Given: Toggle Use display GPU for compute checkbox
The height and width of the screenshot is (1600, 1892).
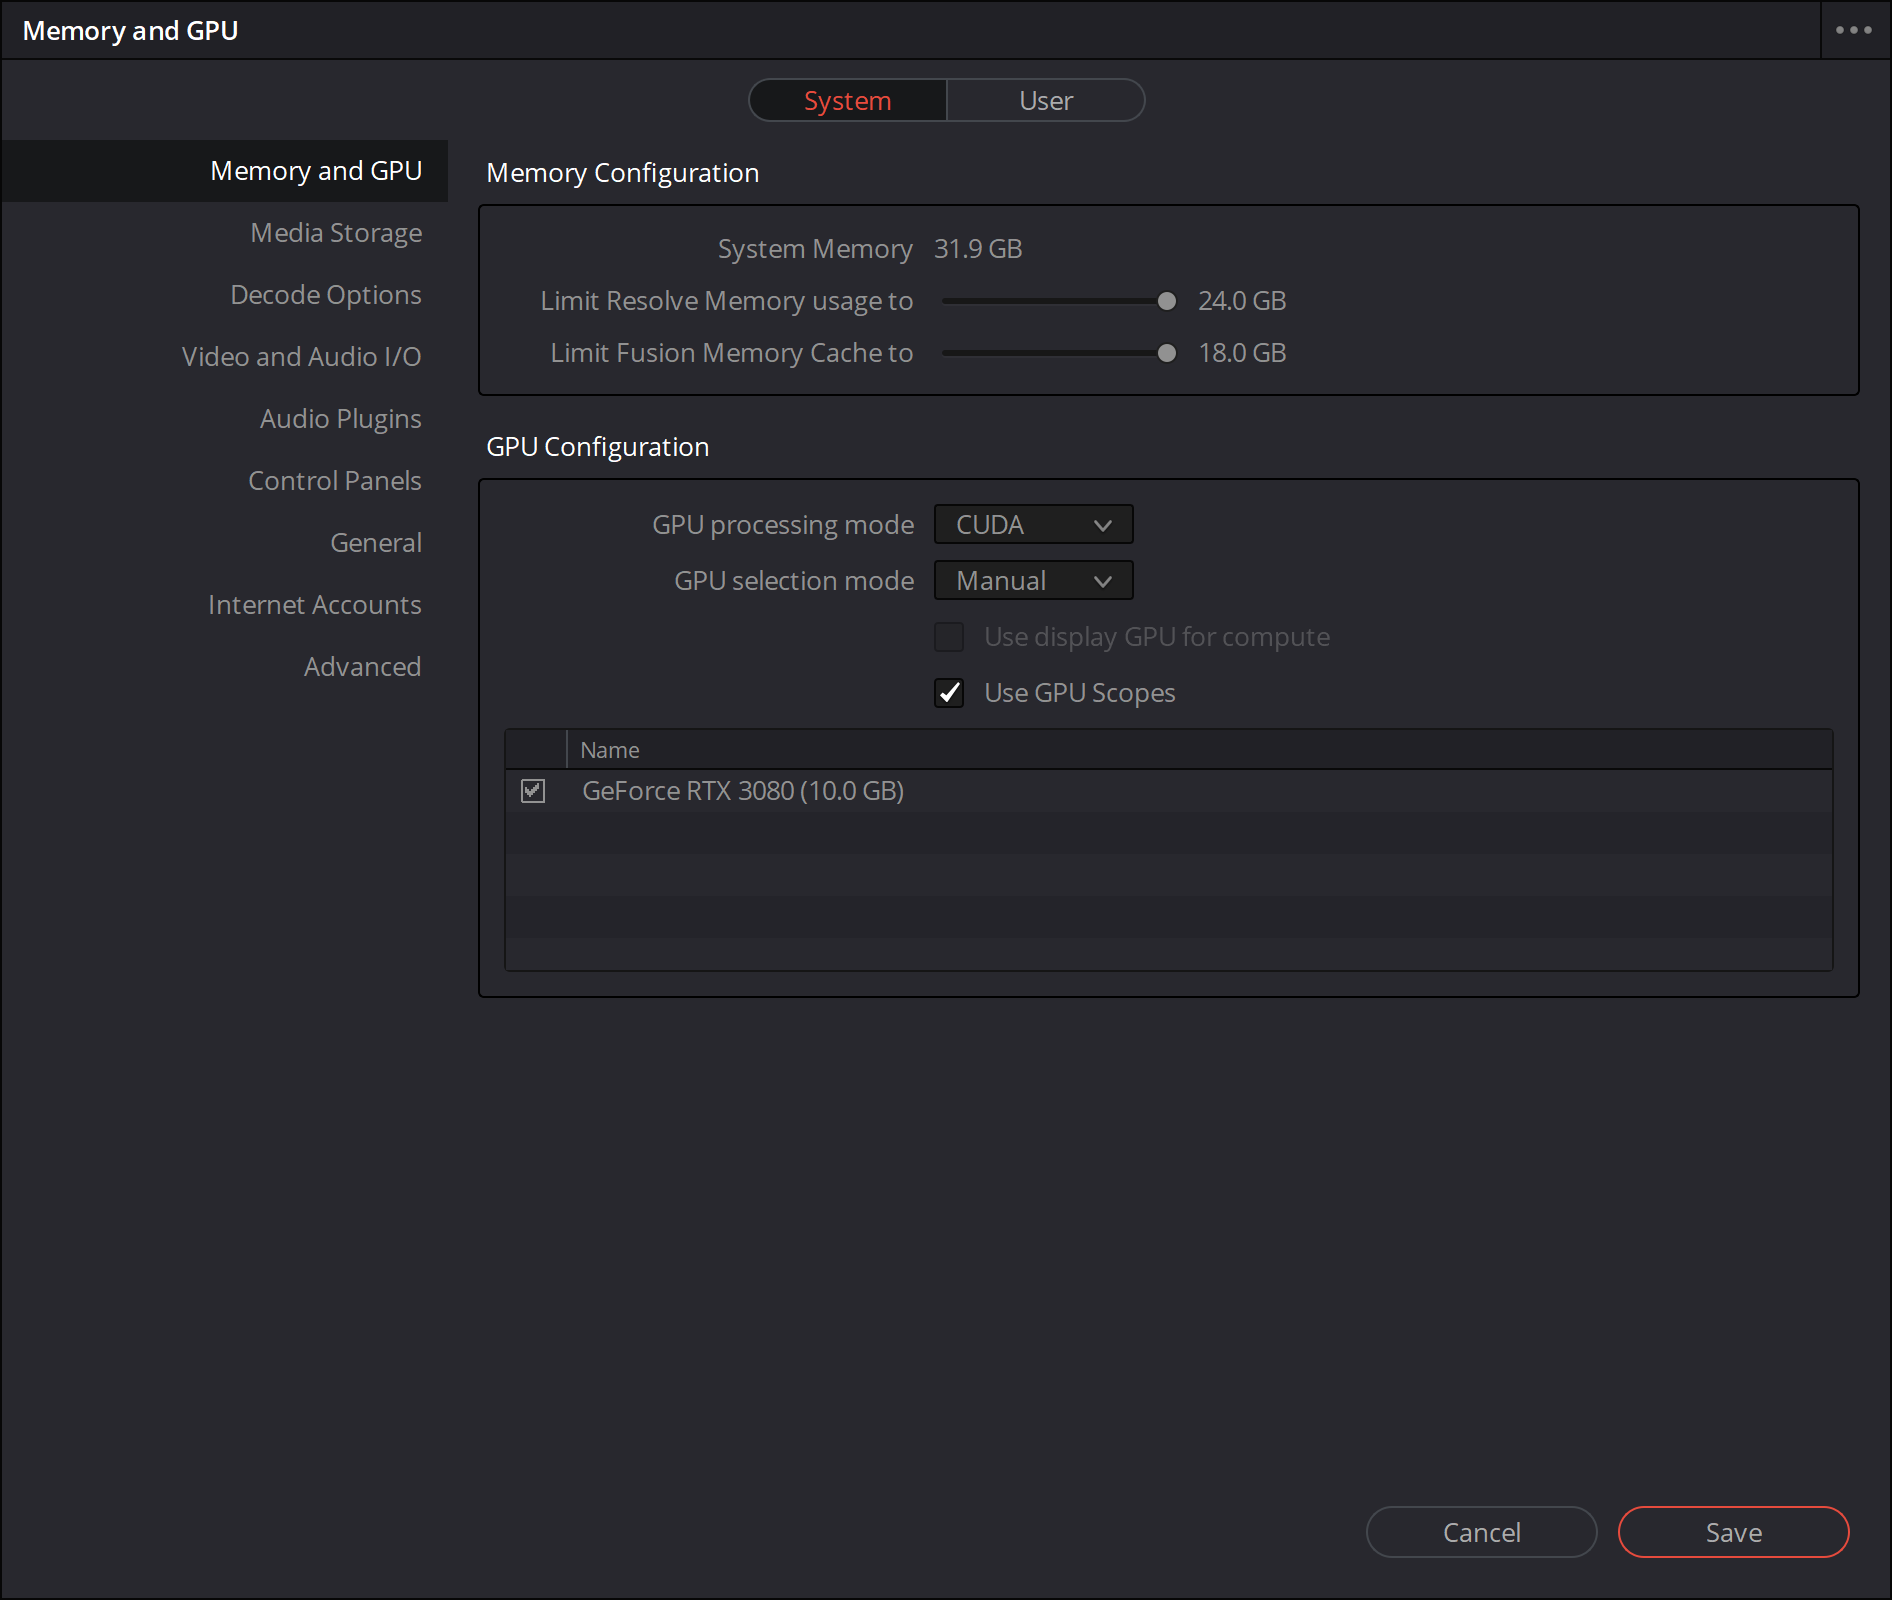Looking at the screenshot, I should tap(949, 637).
